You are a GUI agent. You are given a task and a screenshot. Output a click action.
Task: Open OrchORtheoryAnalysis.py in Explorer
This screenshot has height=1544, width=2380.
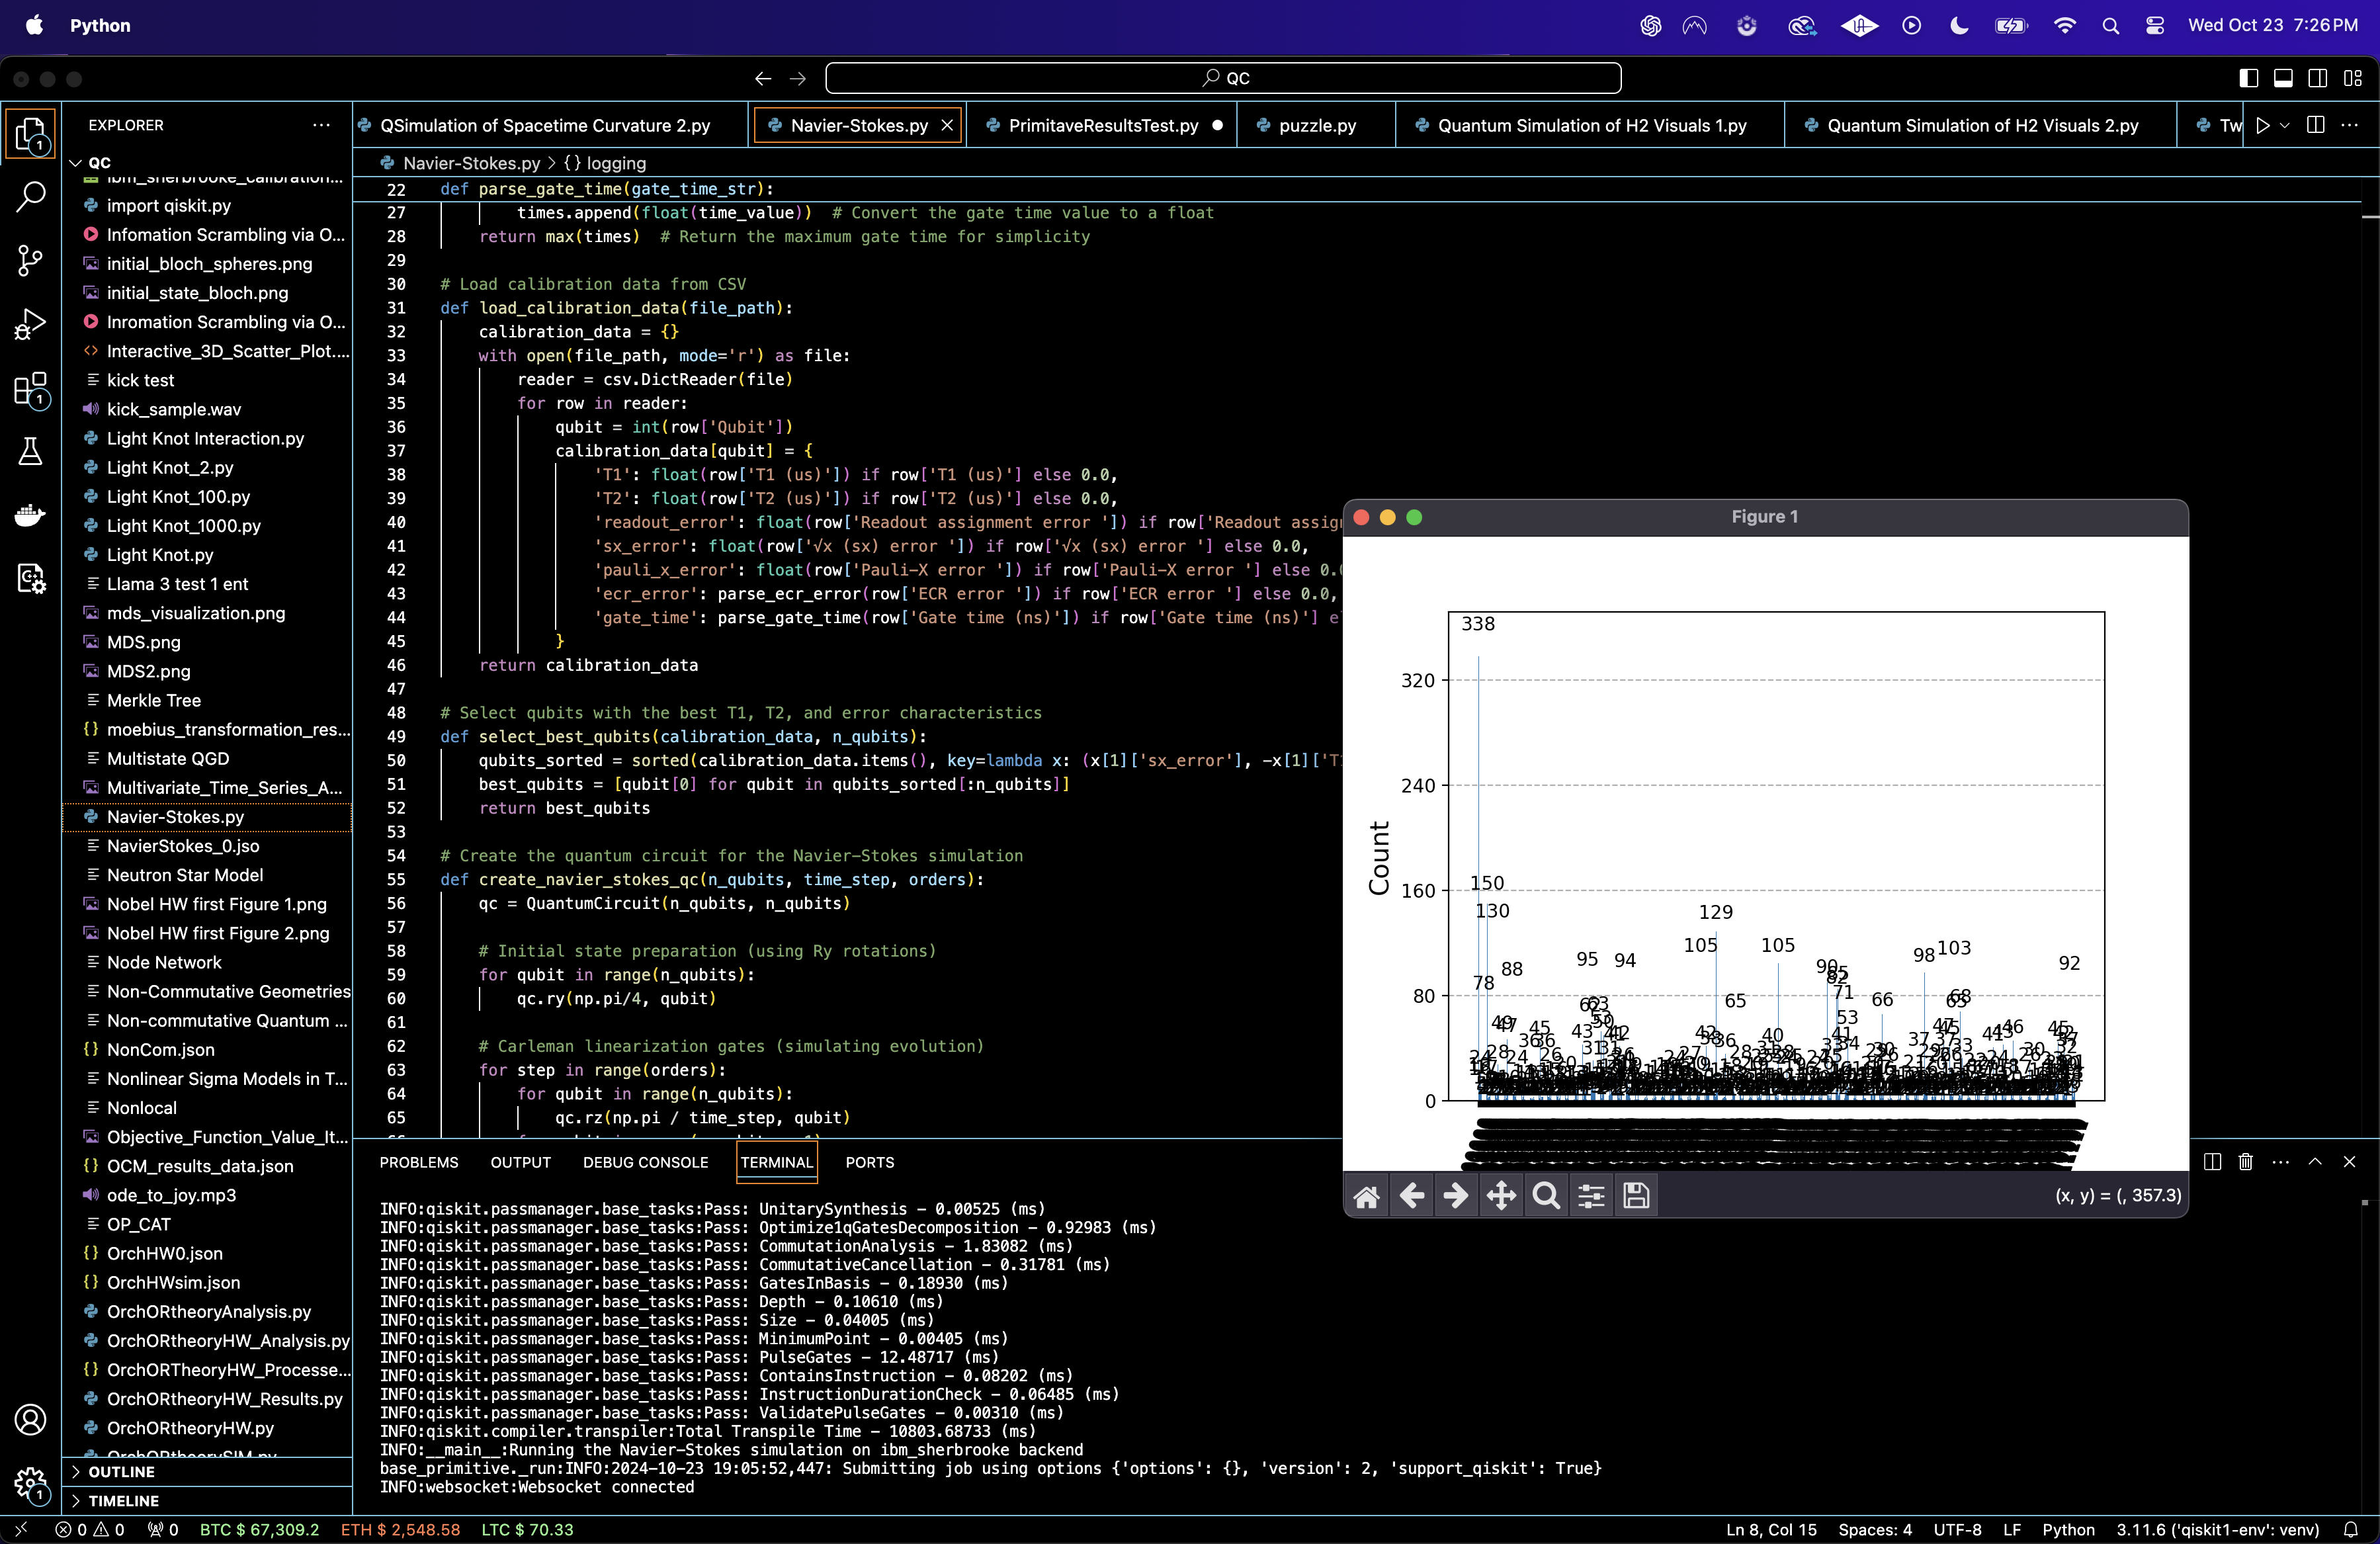coord(208,1311)
